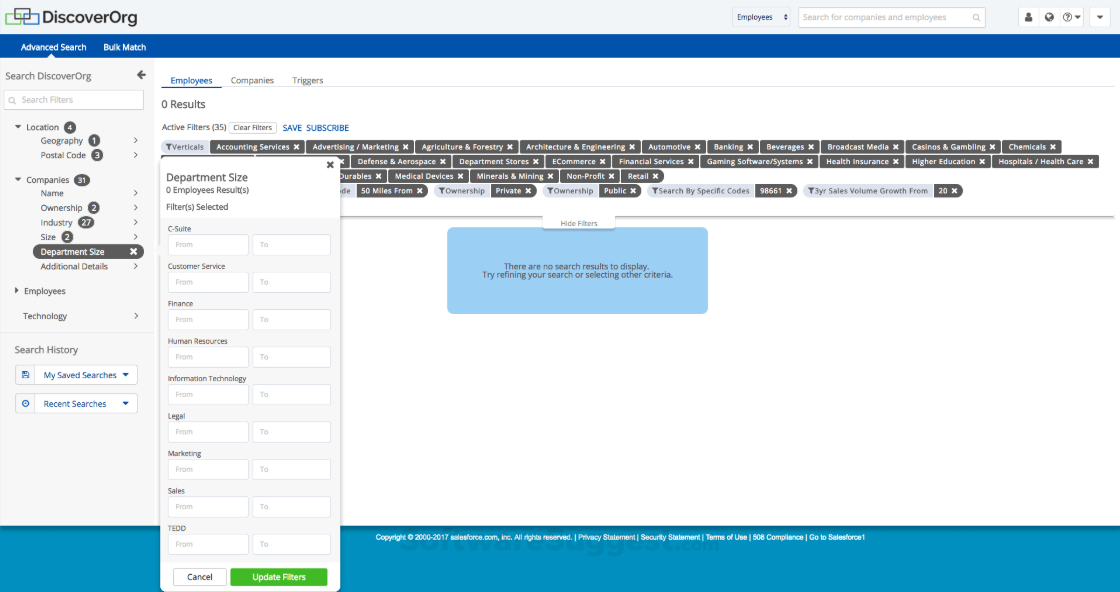This screenshot has width=1120, height=592.
Task: Remove the Banking vertical filter
Action: [749, 146]
